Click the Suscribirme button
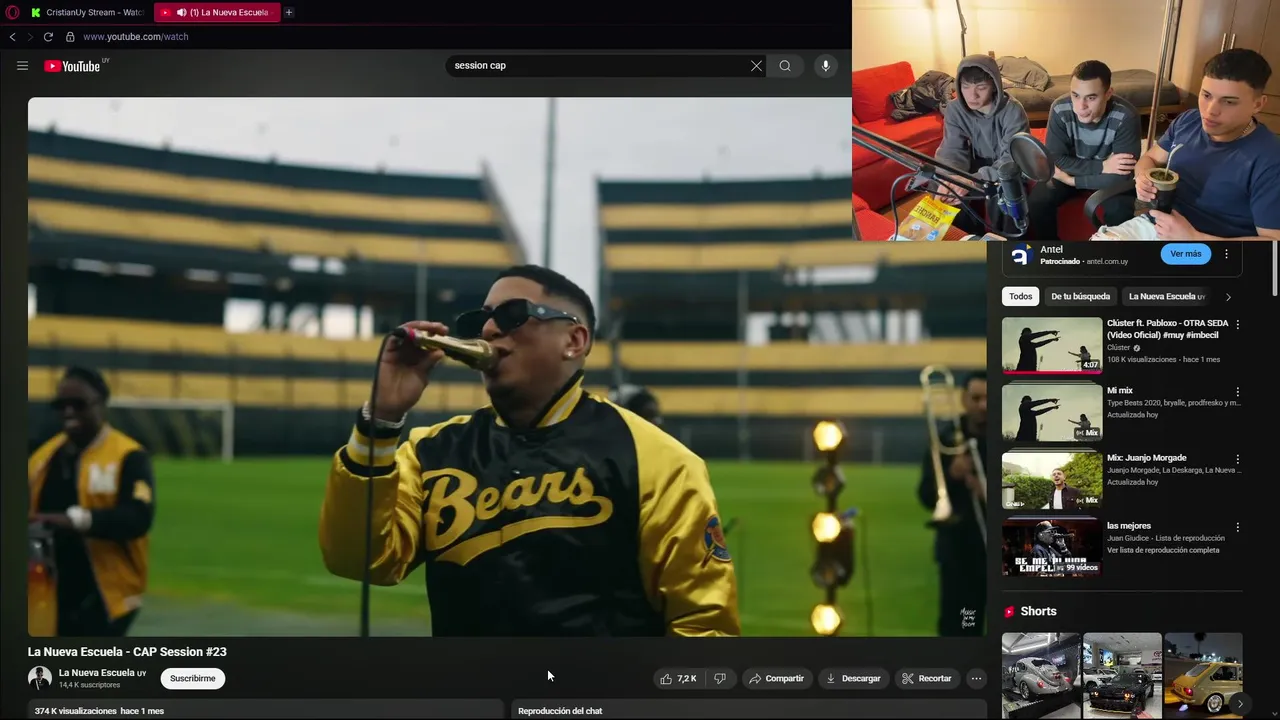 point(193,678)
